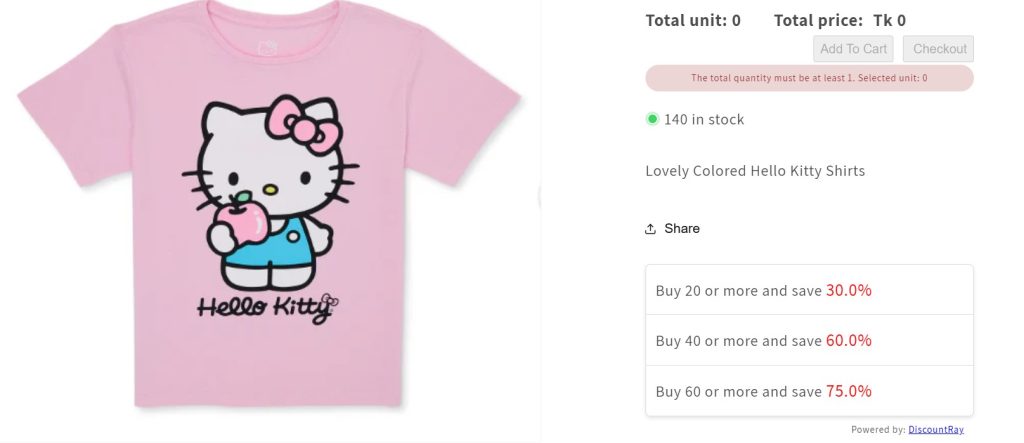Click the Total unit: 0 label
The image size is (1024, 443).
(x=693, y=20)
